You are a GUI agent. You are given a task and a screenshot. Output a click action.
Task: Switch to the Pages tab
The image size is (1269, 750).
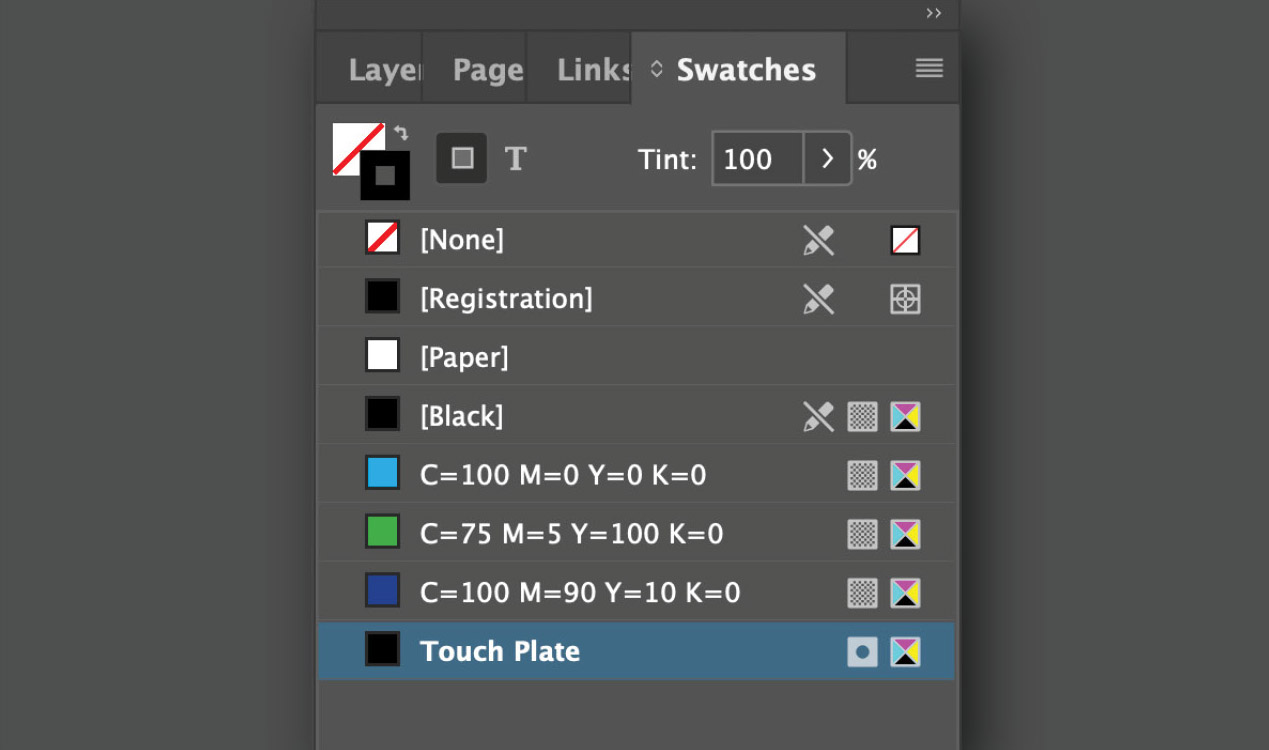click(488, 70)
